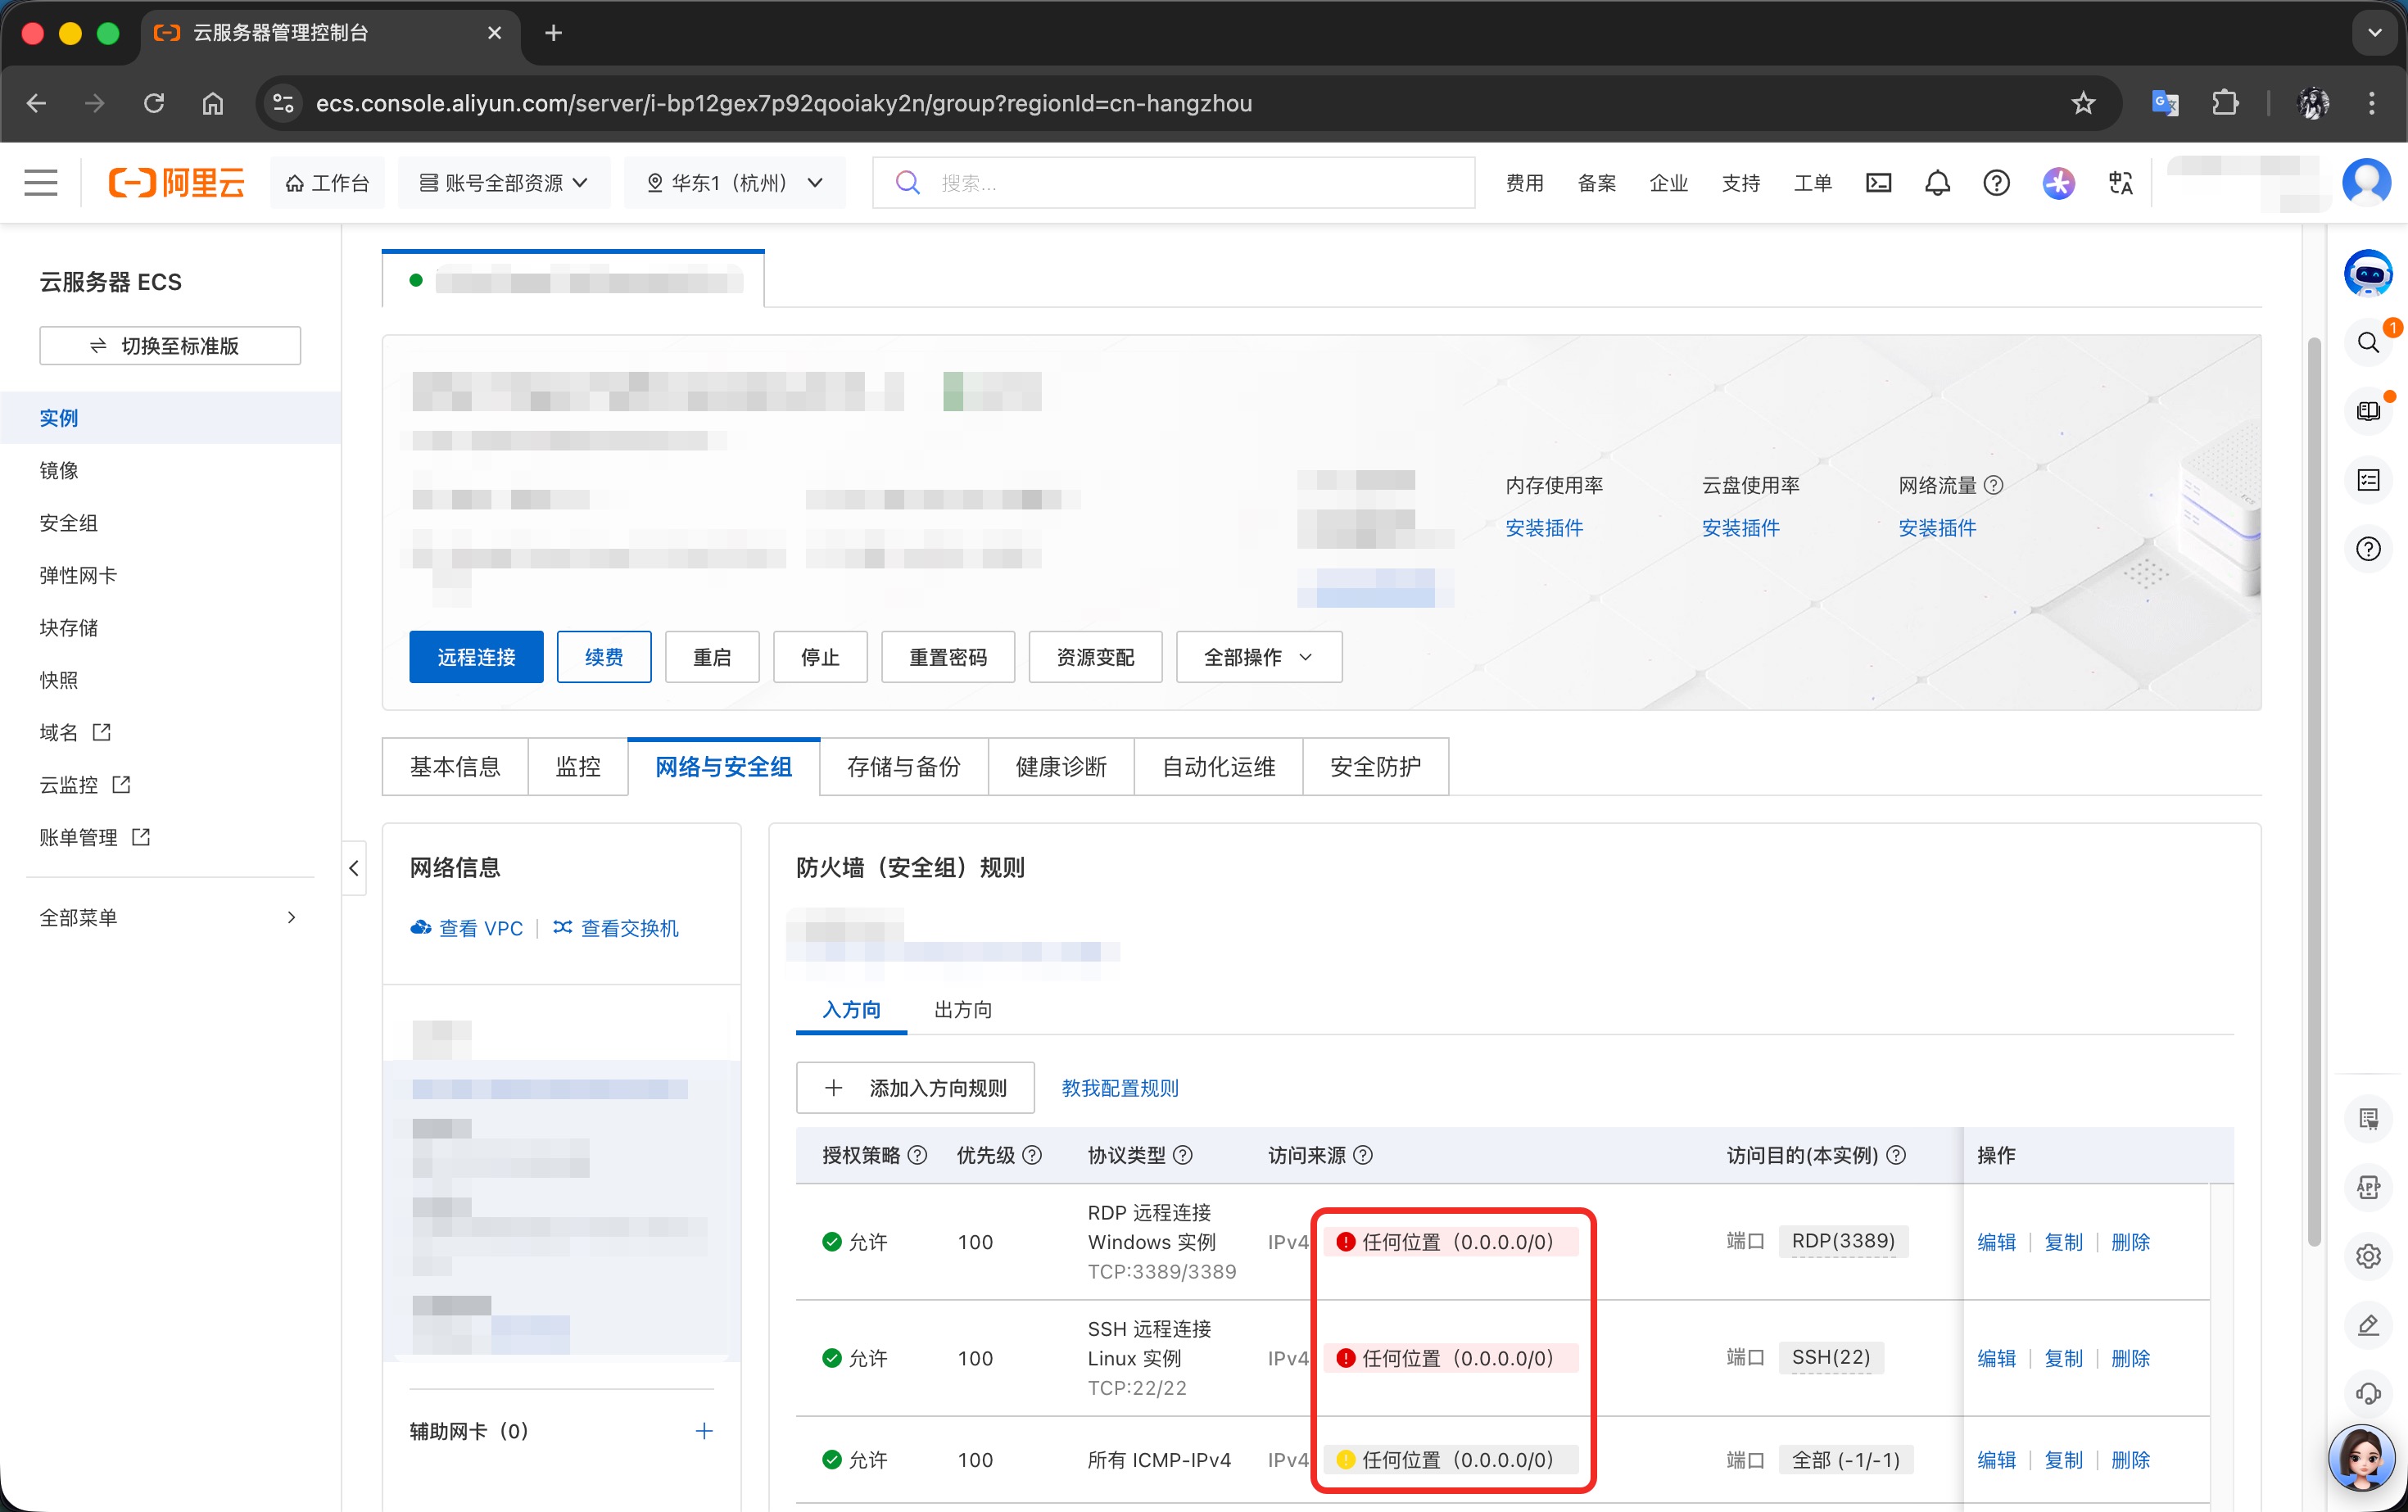Image resolution: width=2408 pixels, height=1512 pixels.
Task: Switch to standard version 切换至标准版
Action: click(170, 346)
